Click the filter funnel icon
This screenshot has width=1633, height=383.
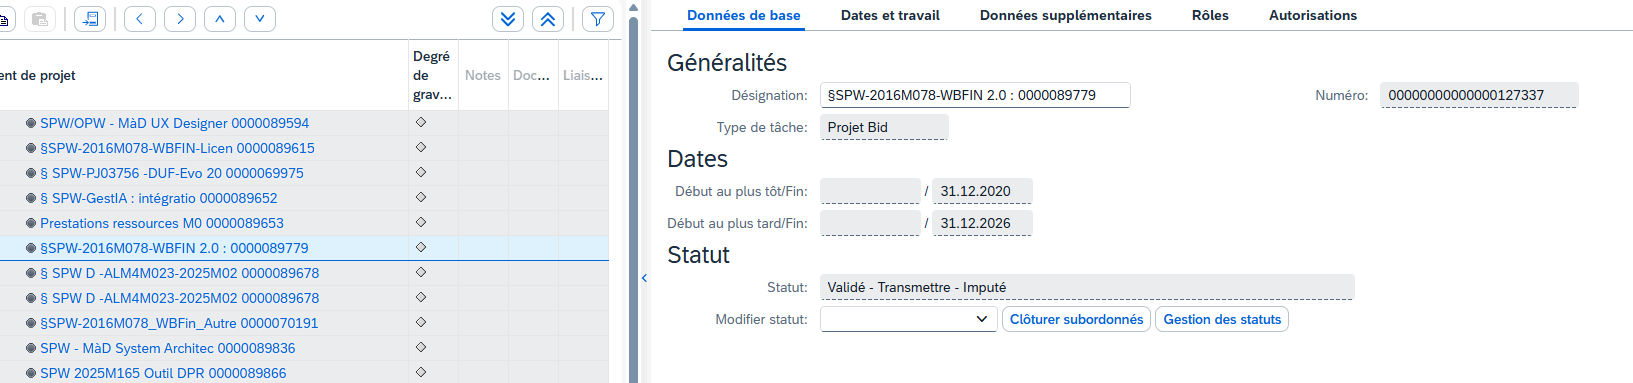click(597, 19)
